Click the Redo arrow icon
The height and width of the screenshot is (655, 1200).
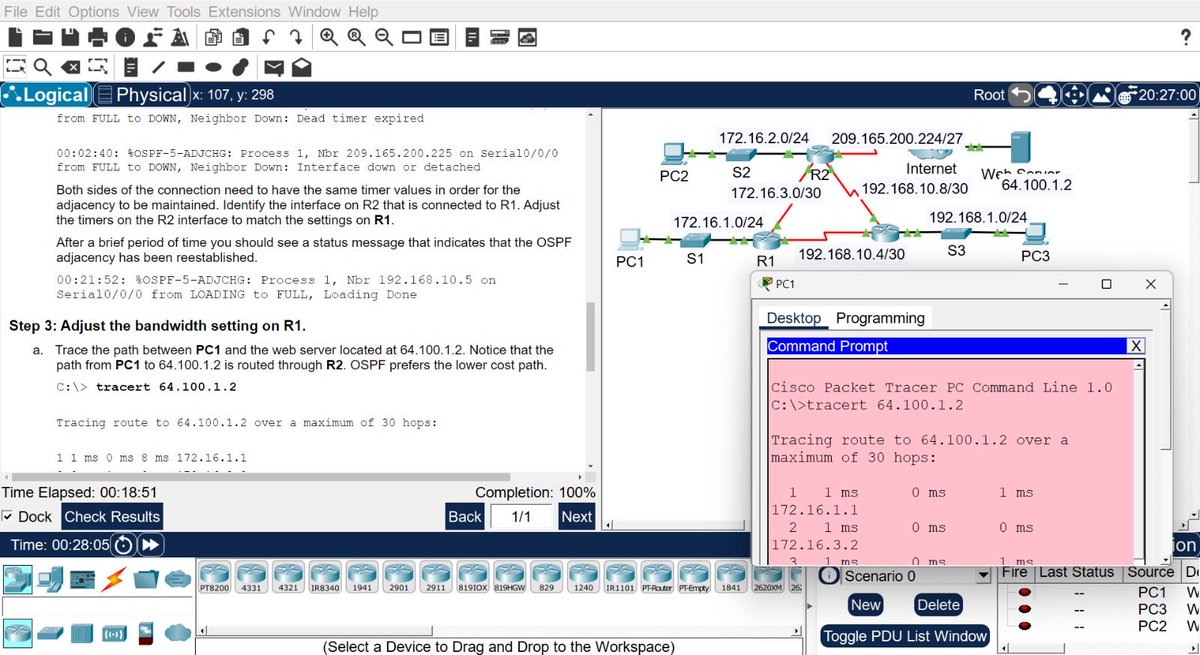coord(295,37)
